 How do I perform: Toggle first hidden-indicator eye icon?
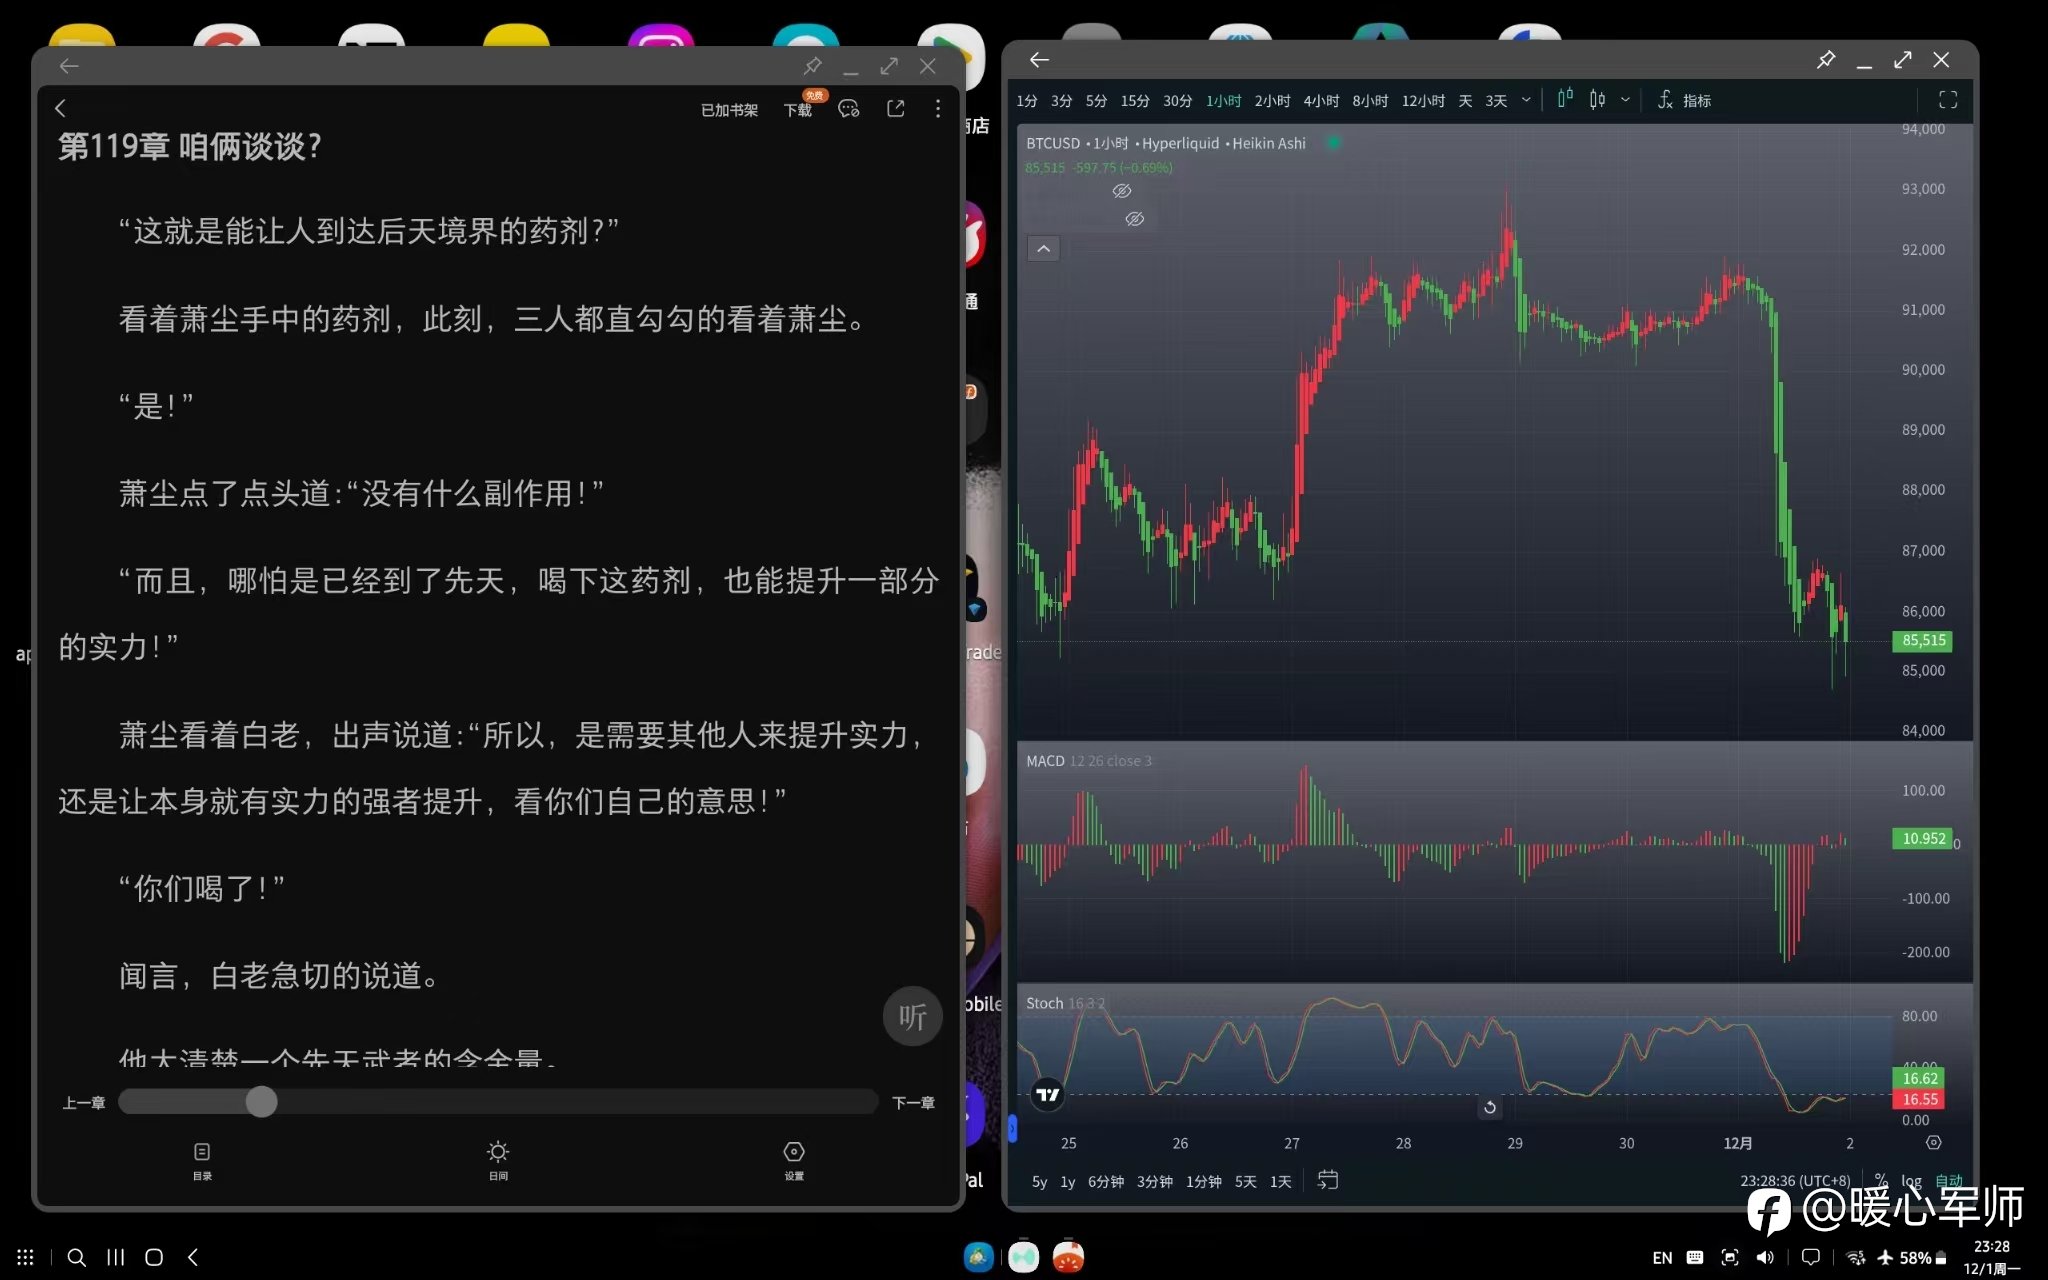(1122, 191)
